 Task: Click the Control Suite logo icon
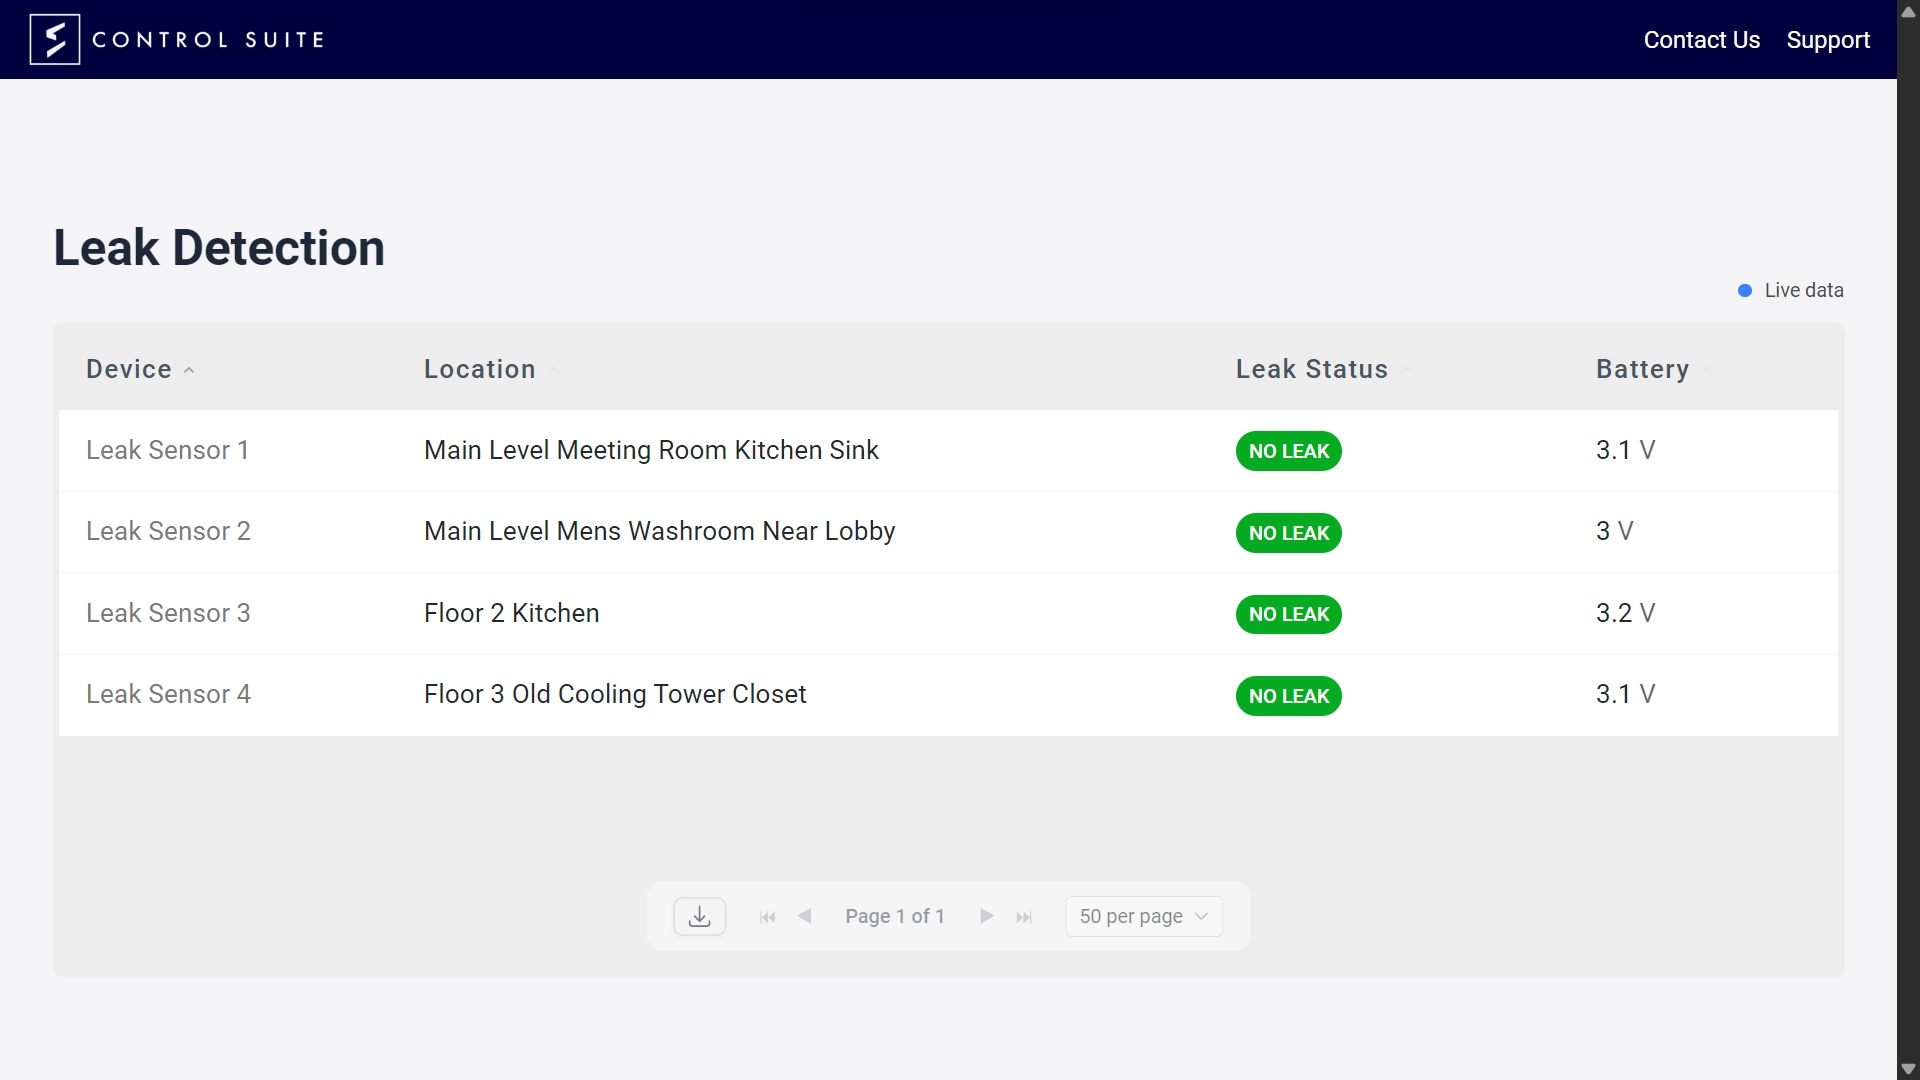55,40
